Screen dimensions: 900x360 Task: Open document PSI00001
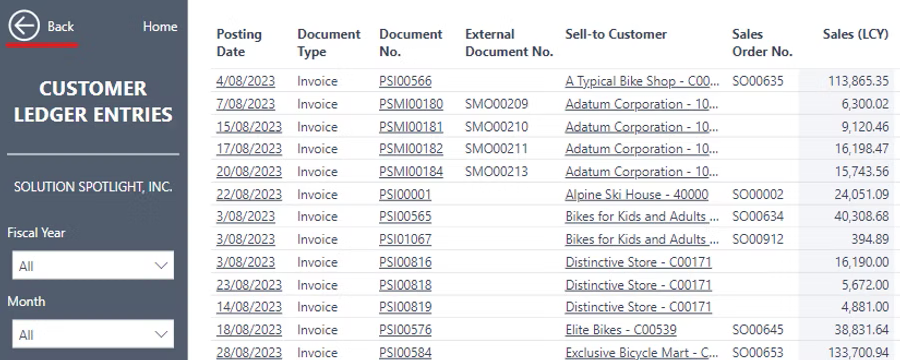[x=405, y=194]
